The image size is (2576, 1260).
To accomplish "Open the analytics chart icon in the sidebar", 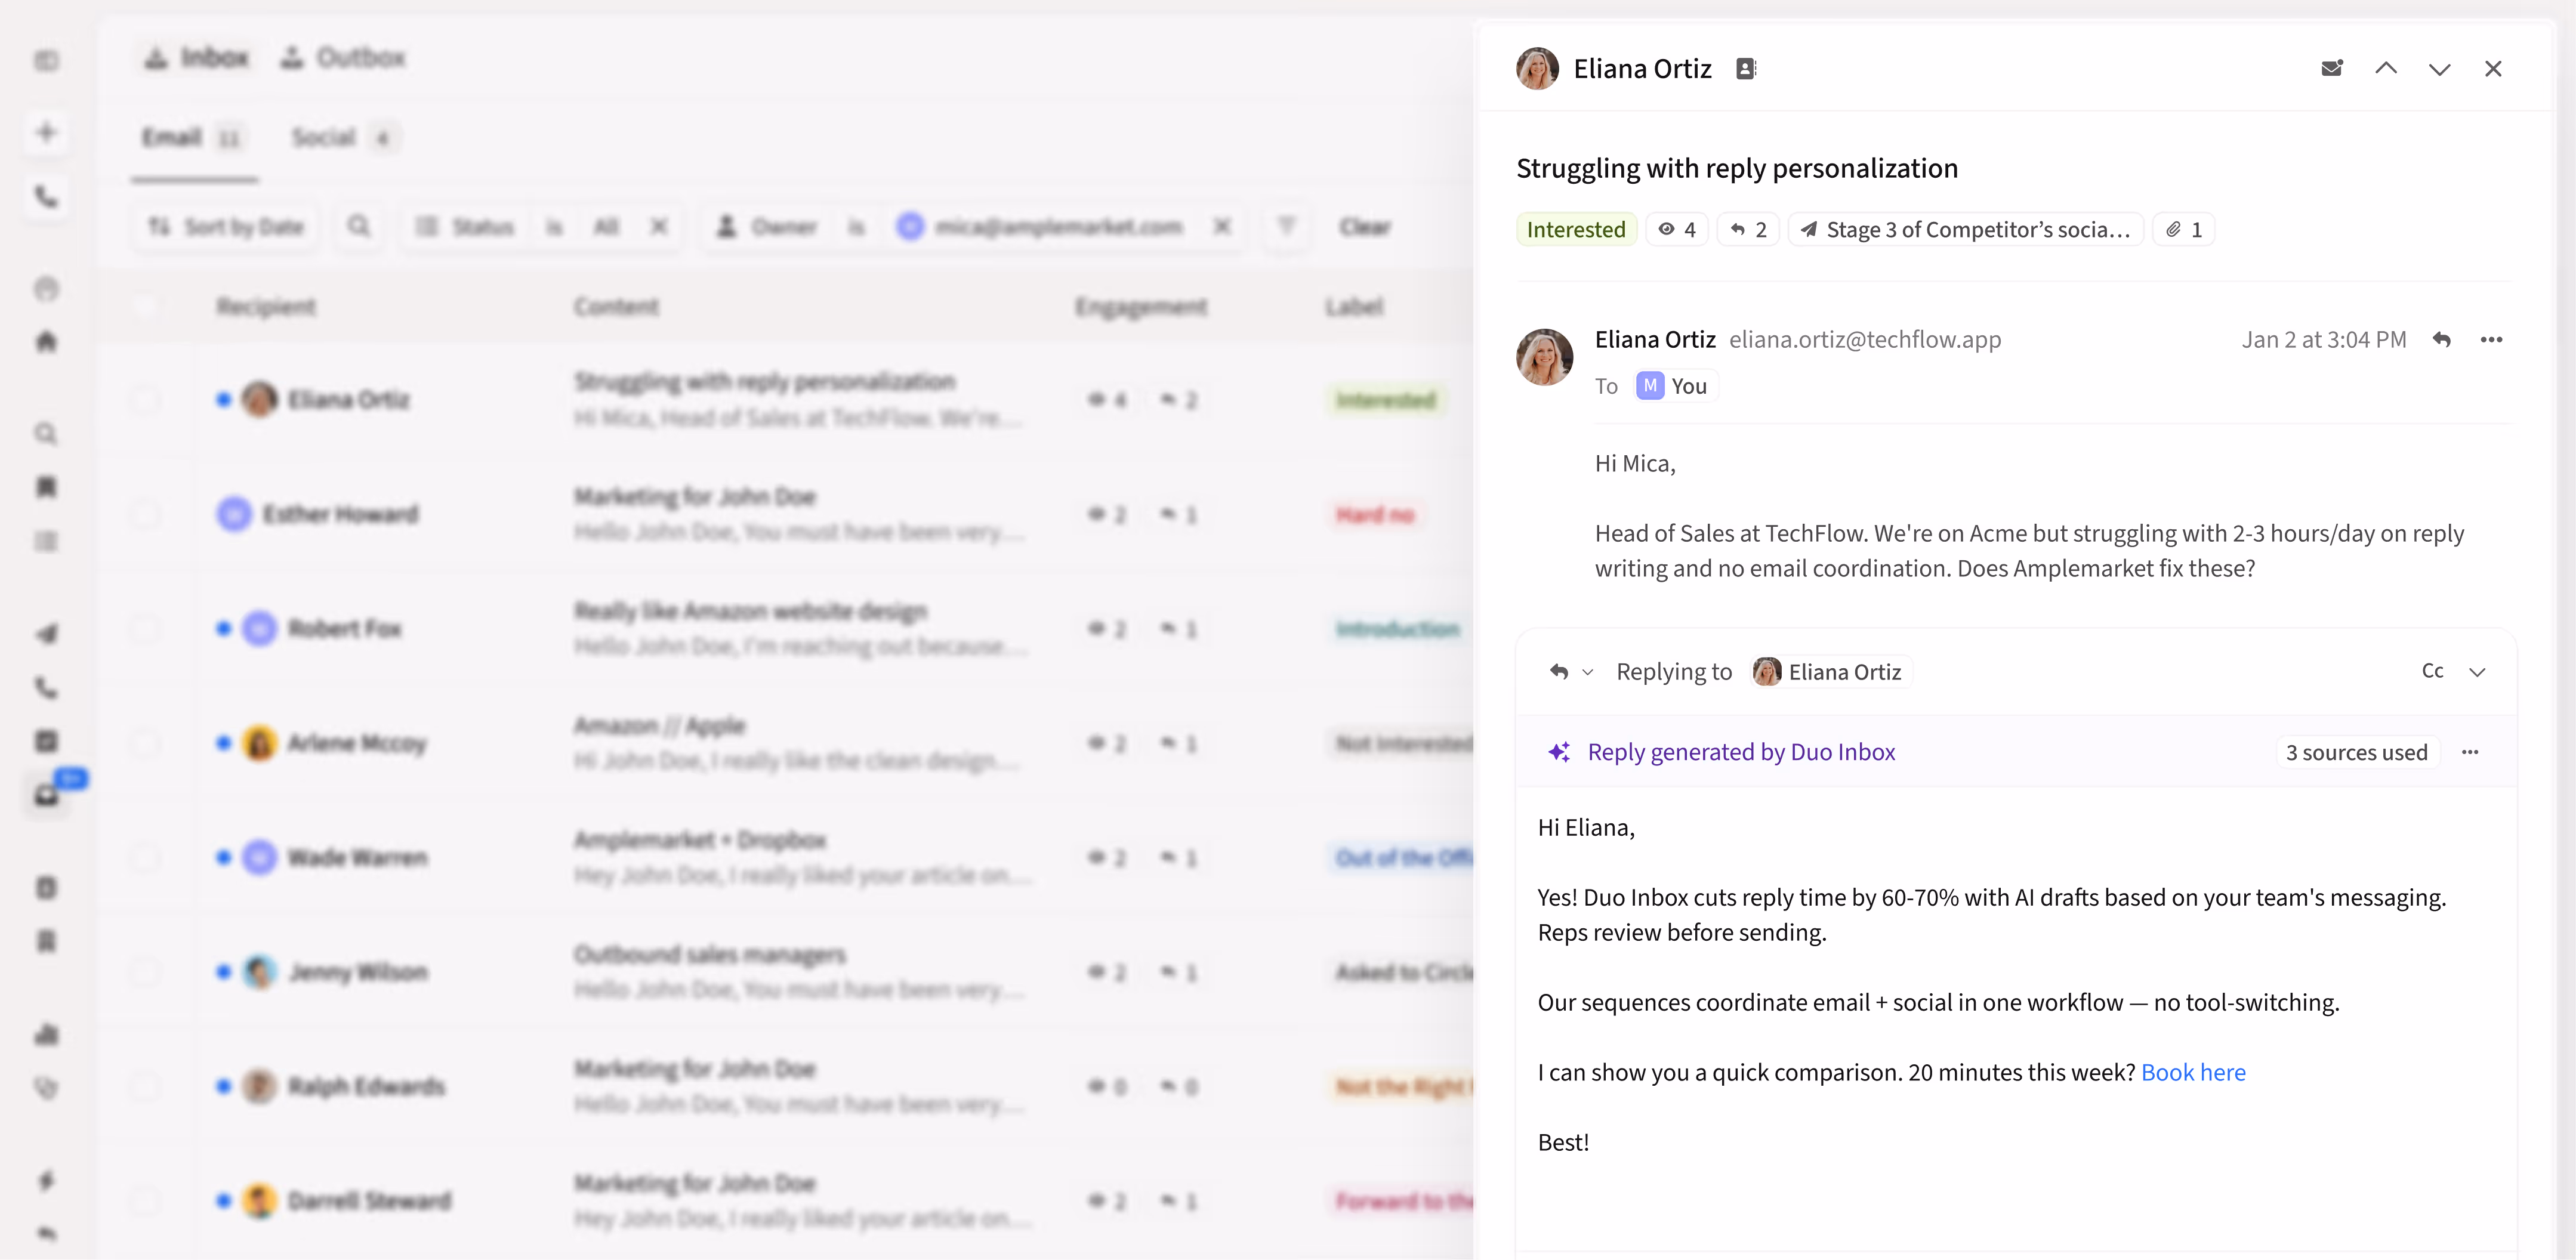I will tap(46, 1034).
